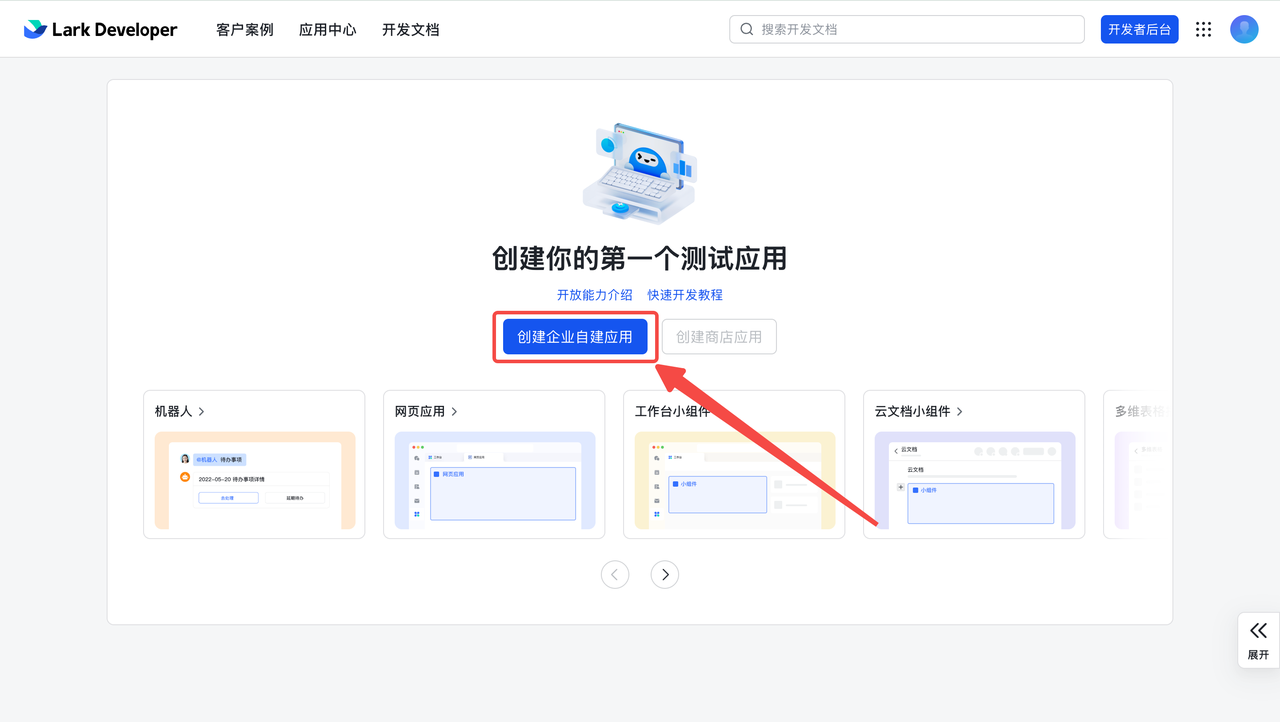Click the 展开 double-chevron icon
This screenshot has width=1280, height=722.
pos(1258,630)
